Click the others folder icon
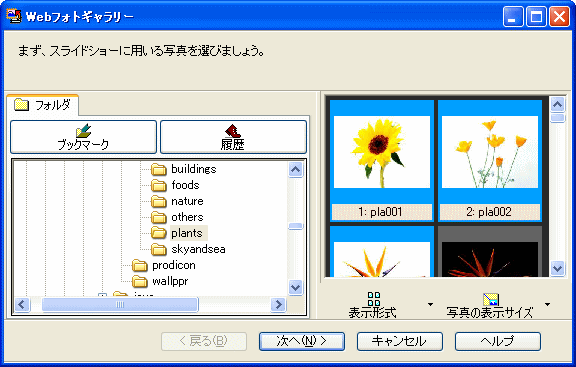The height and width of the screenshot is (367, 576). 159,217
